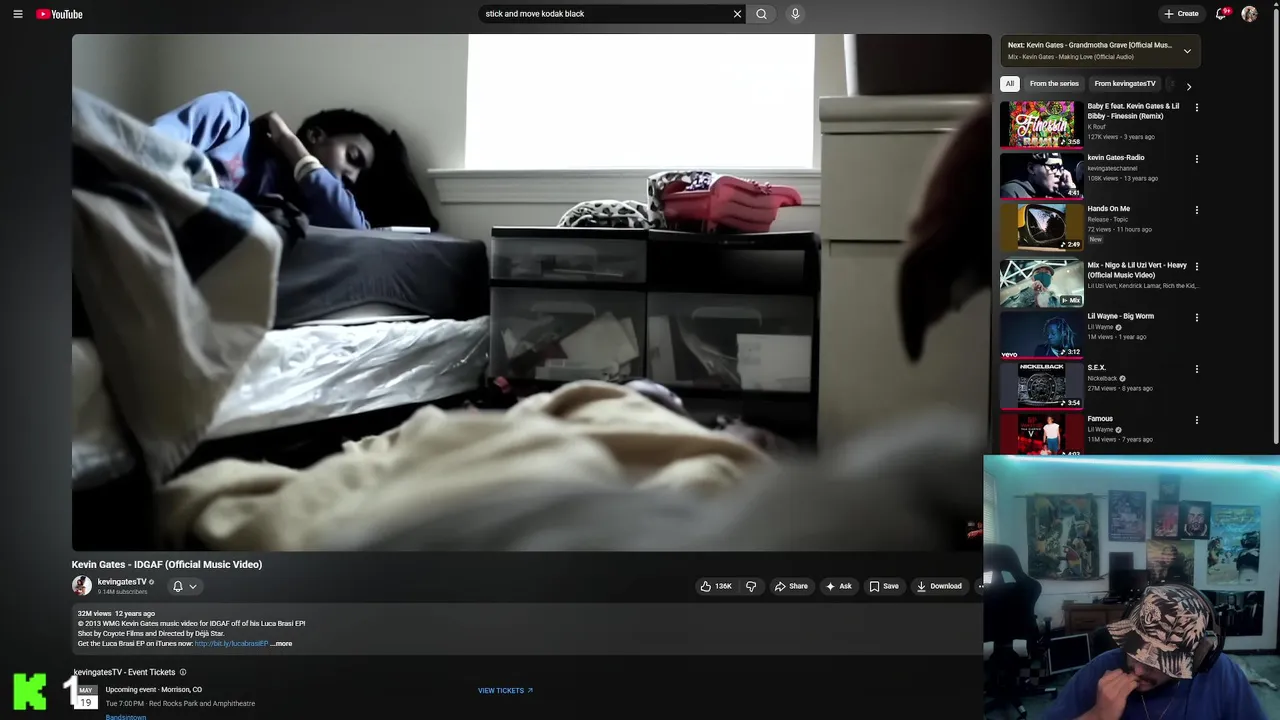Open options for kevin Gates-Radio video

tap(1196, 158)
